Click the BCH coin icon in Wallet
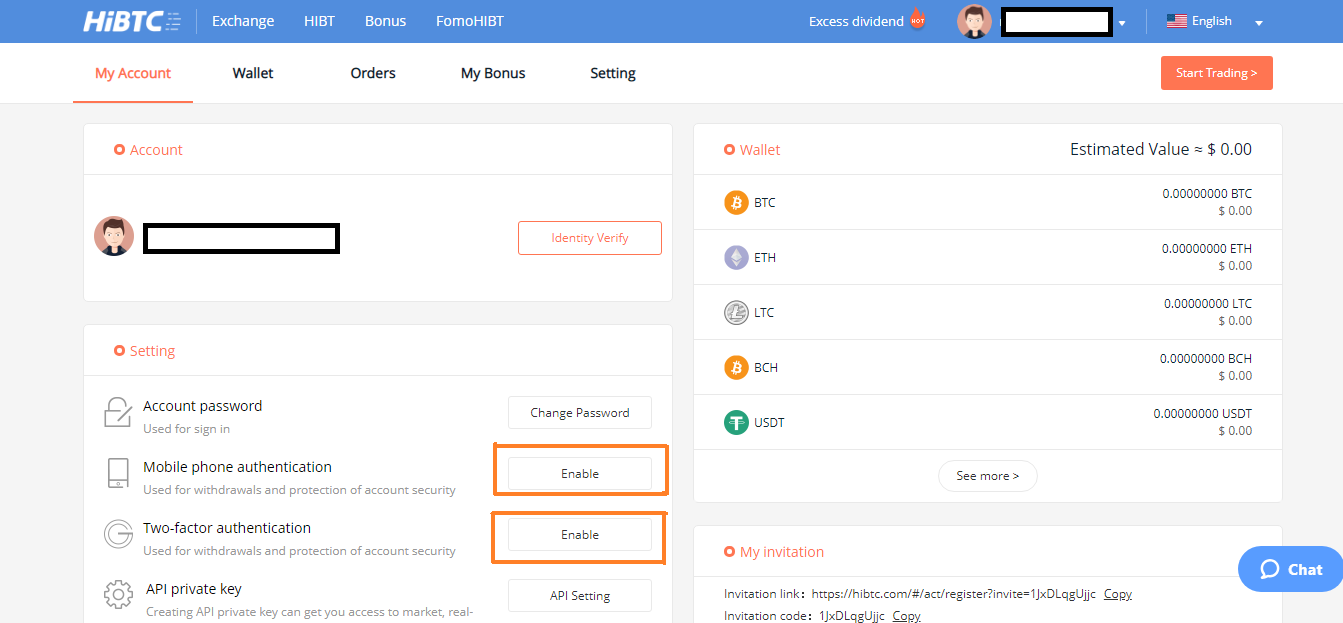This screenshot has height=623, width=1343. 736,368
